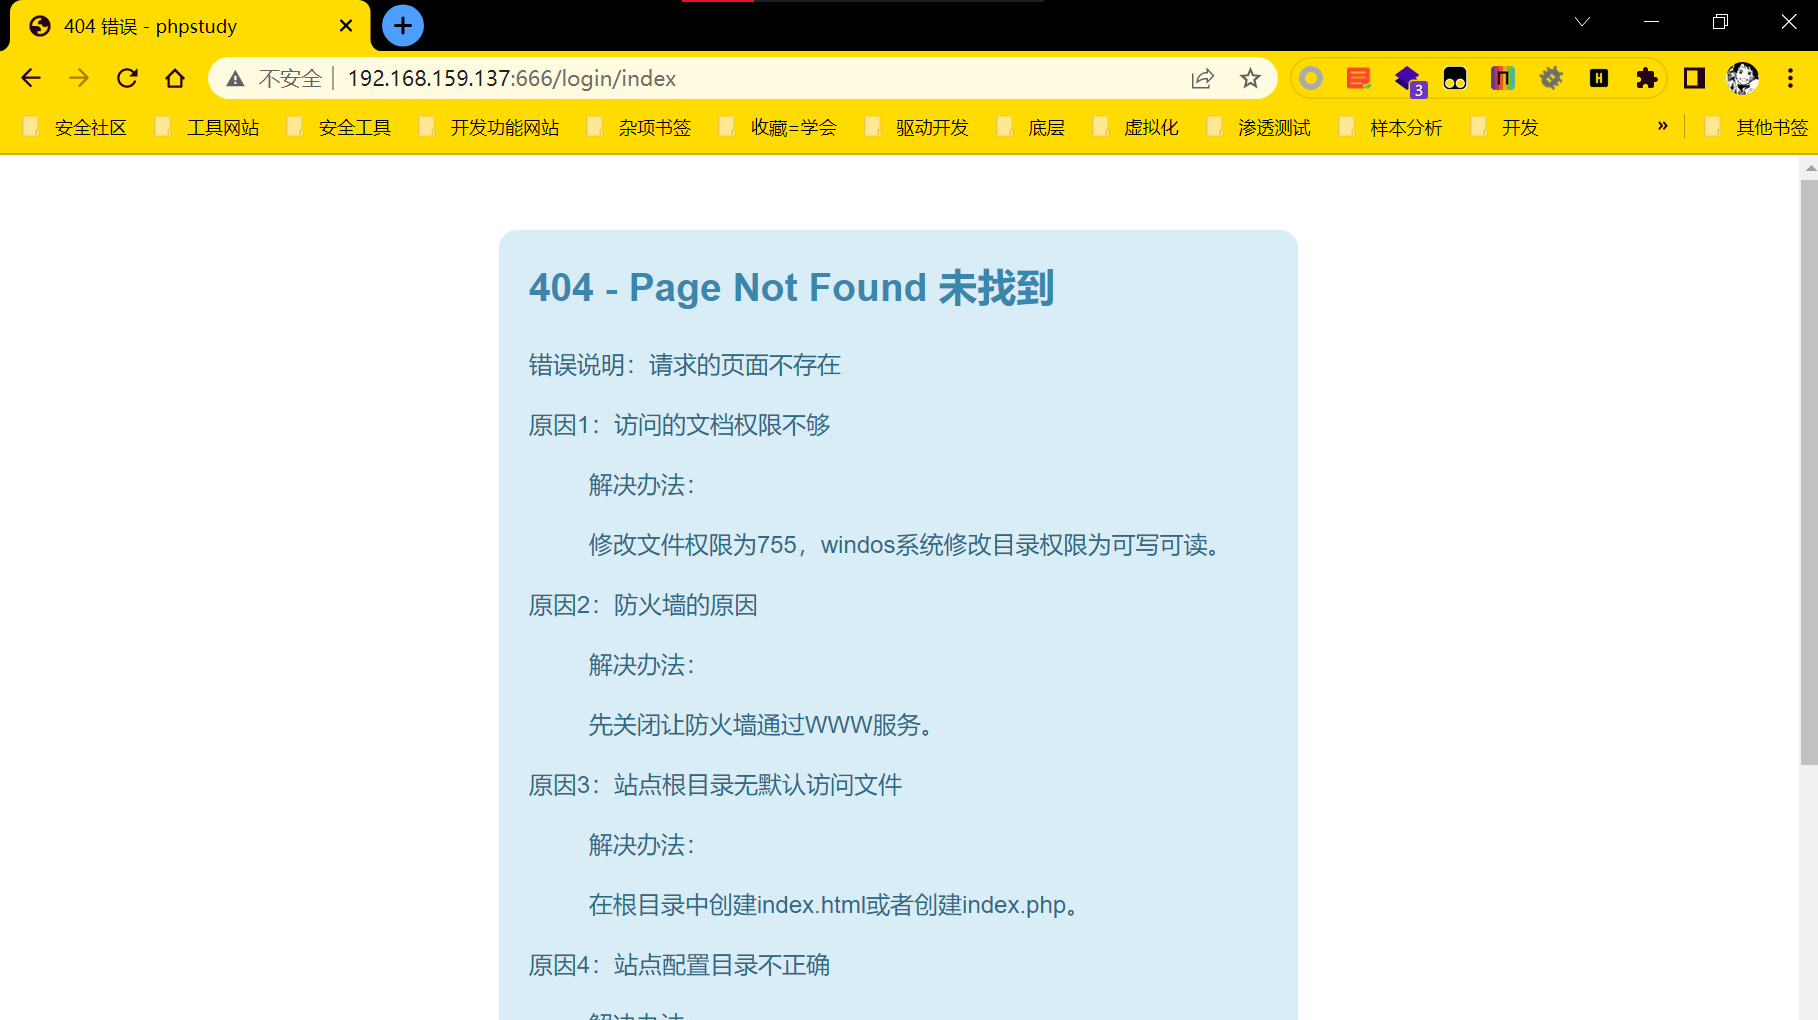Screen dimensions: 1818x1020
Task: View the 不安全 site security warning
Action: 274,79
